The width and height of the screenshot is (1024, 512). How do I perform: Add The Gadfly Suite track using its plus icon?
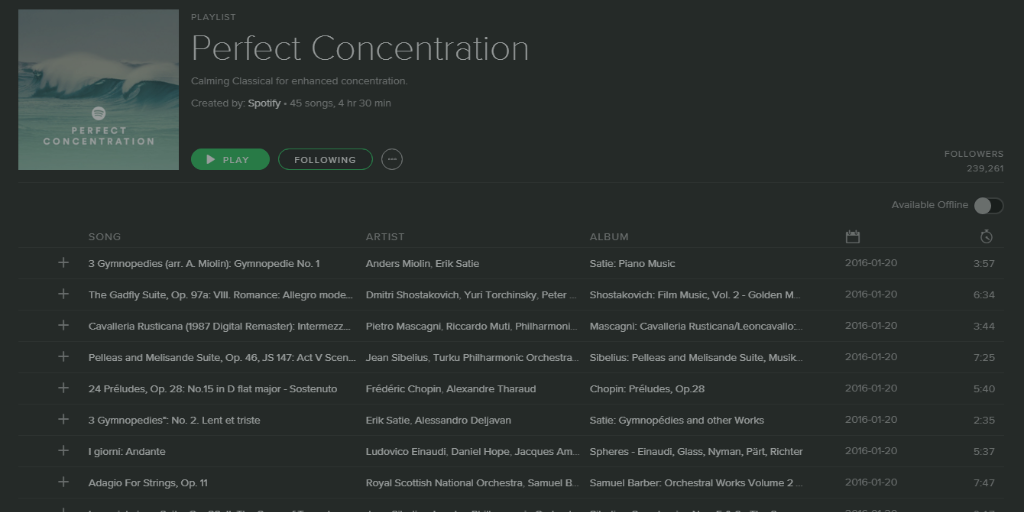pyautogui.click(x=63, y=294)
